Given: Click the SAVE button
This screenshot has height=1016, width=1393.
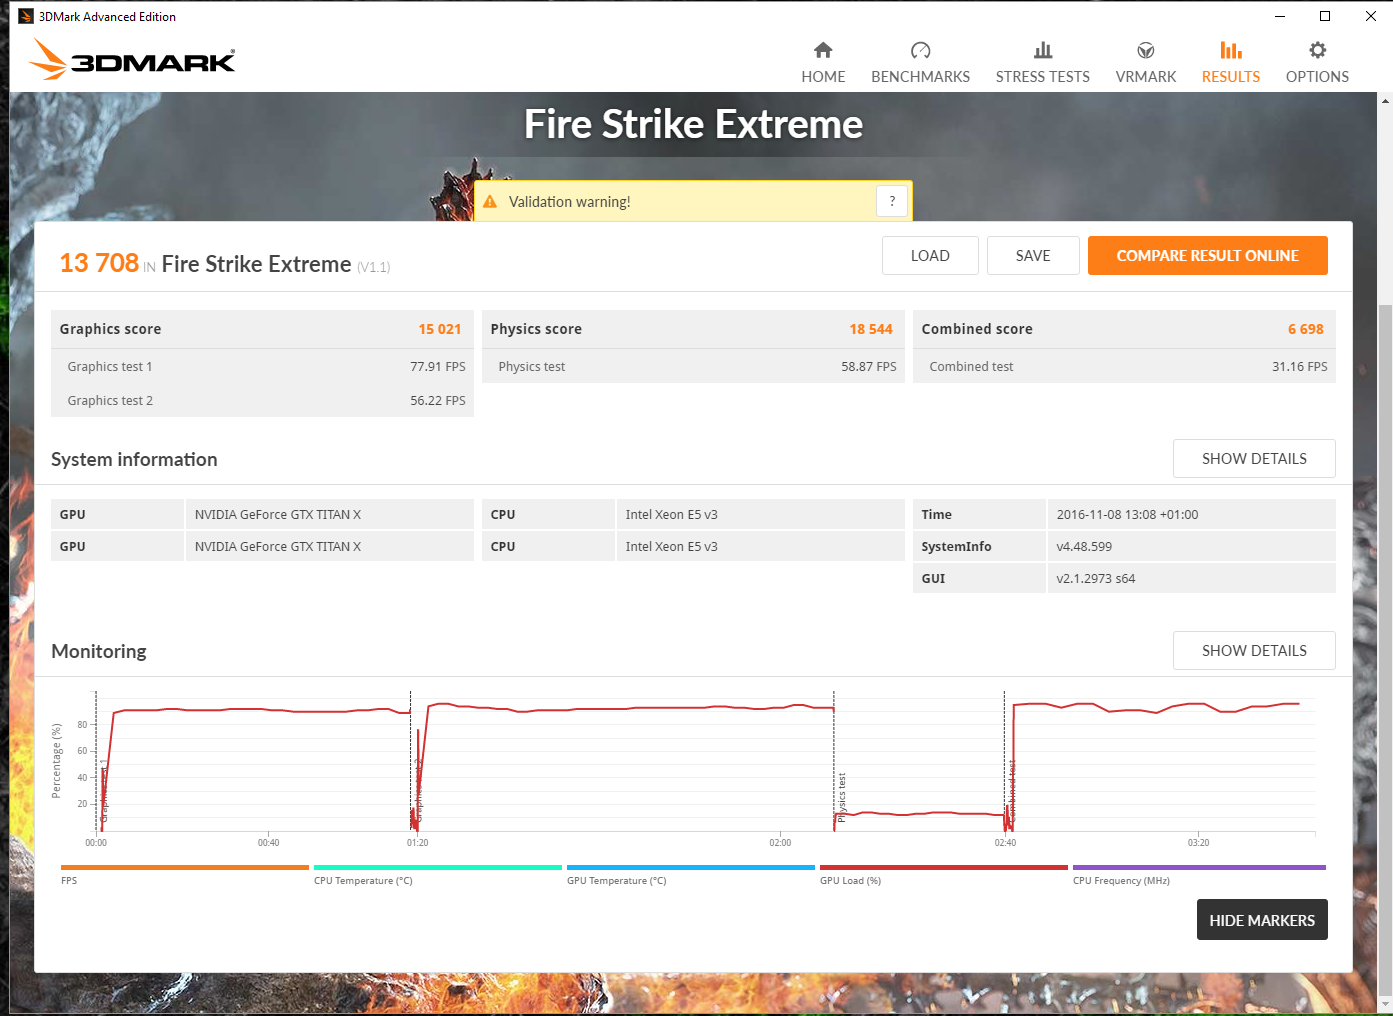Looking at the screenshot, I should [x=1033, y=255].
